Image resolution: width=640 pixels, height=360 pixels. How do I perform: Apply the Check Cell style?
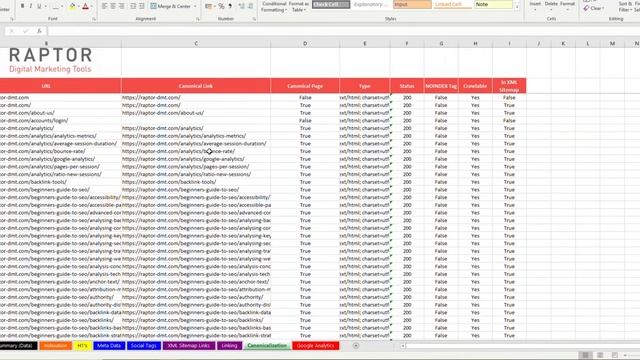tap(331, 4)
